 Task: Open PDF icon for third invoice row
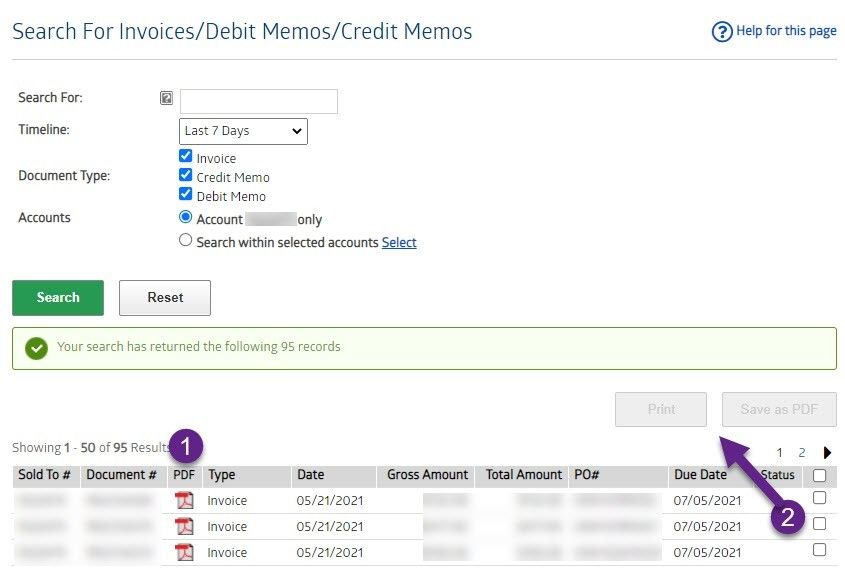pyautogui.click(x=184, y=553)
